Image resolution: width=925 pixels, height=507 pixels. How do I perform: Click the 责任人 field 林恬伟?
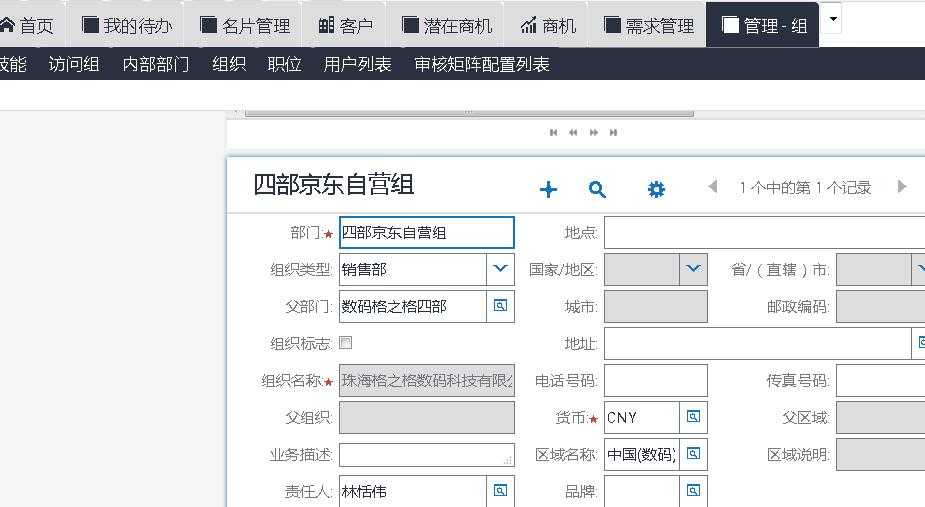(x=413, y=490)
